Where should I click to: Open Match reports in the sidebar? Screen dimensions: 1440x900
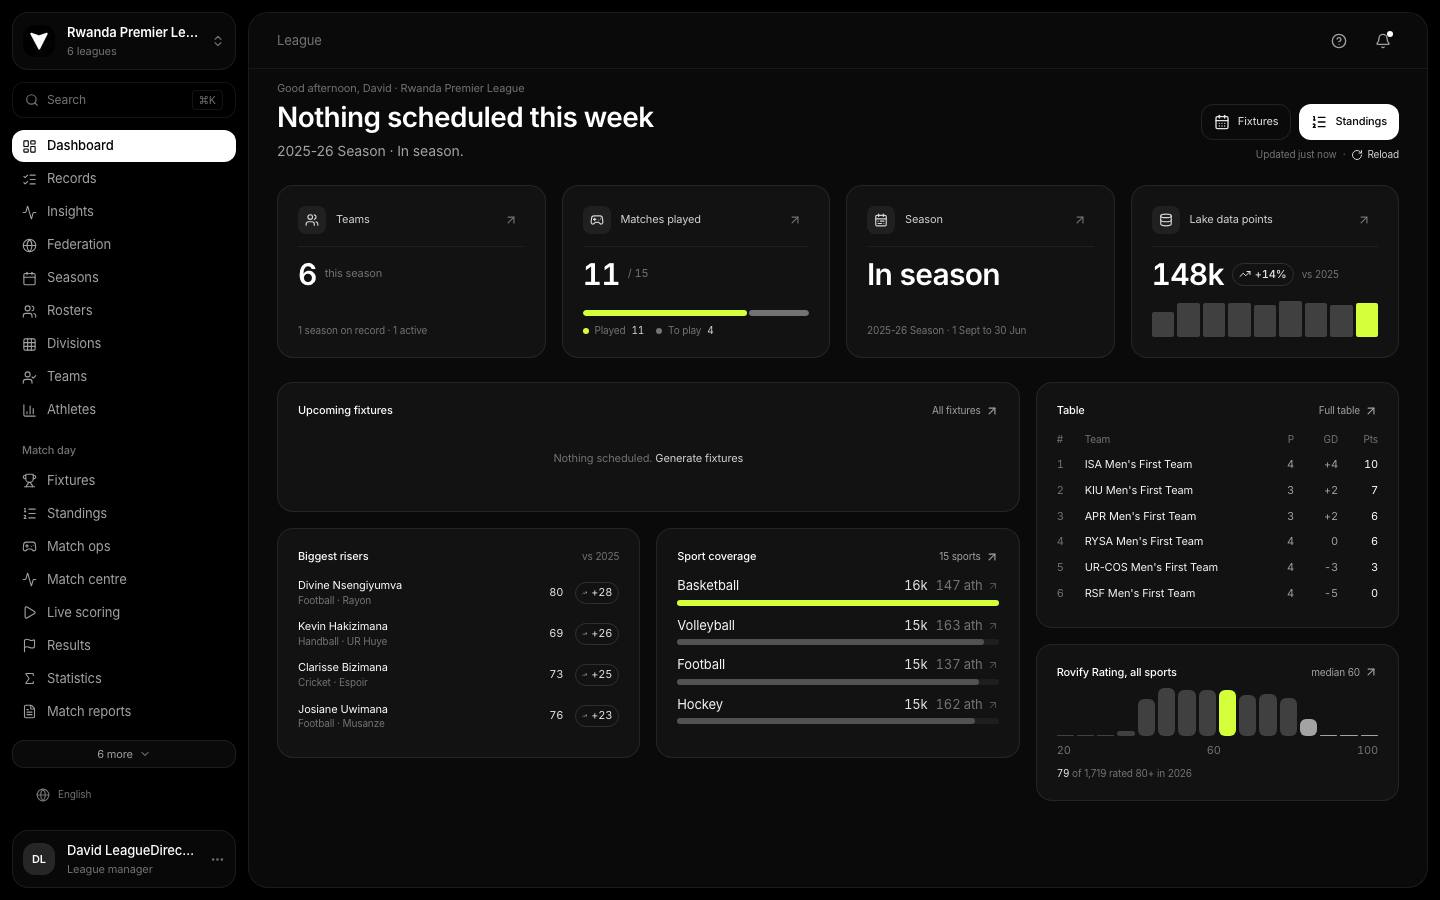tap(124, 712)
